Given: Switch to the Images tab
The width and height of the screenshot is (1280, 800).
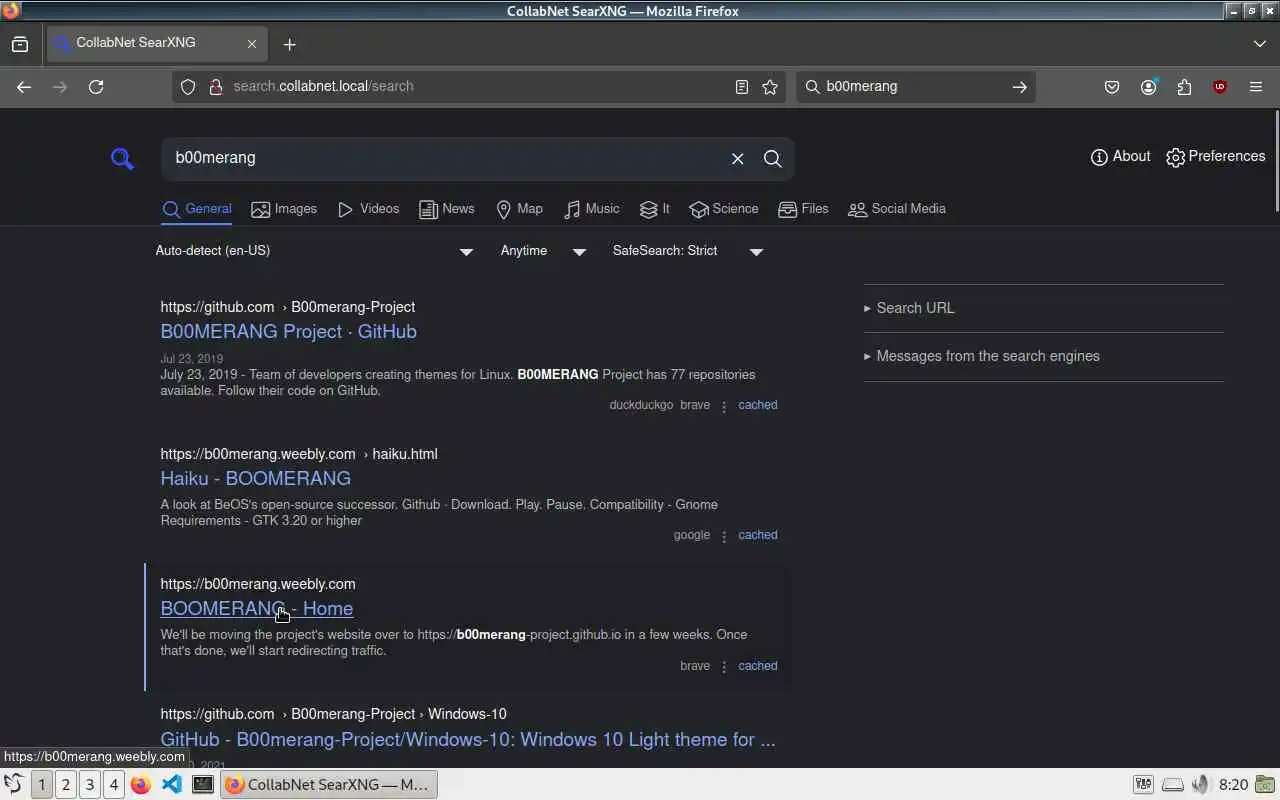Looking at the screenshot, I should (x=284, y=209).
